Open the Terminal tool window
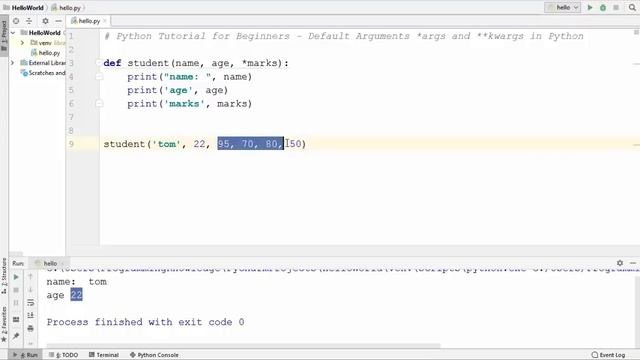 tap(104, 355)
